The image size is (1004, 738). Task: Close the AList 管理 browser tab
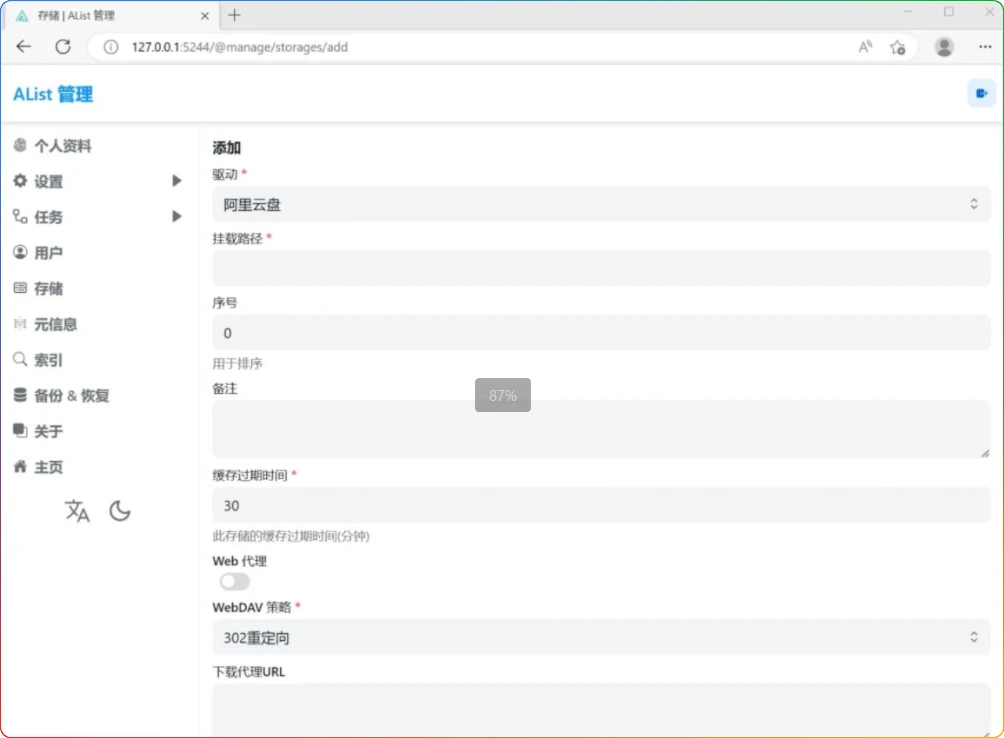click(x=205, y=16)
